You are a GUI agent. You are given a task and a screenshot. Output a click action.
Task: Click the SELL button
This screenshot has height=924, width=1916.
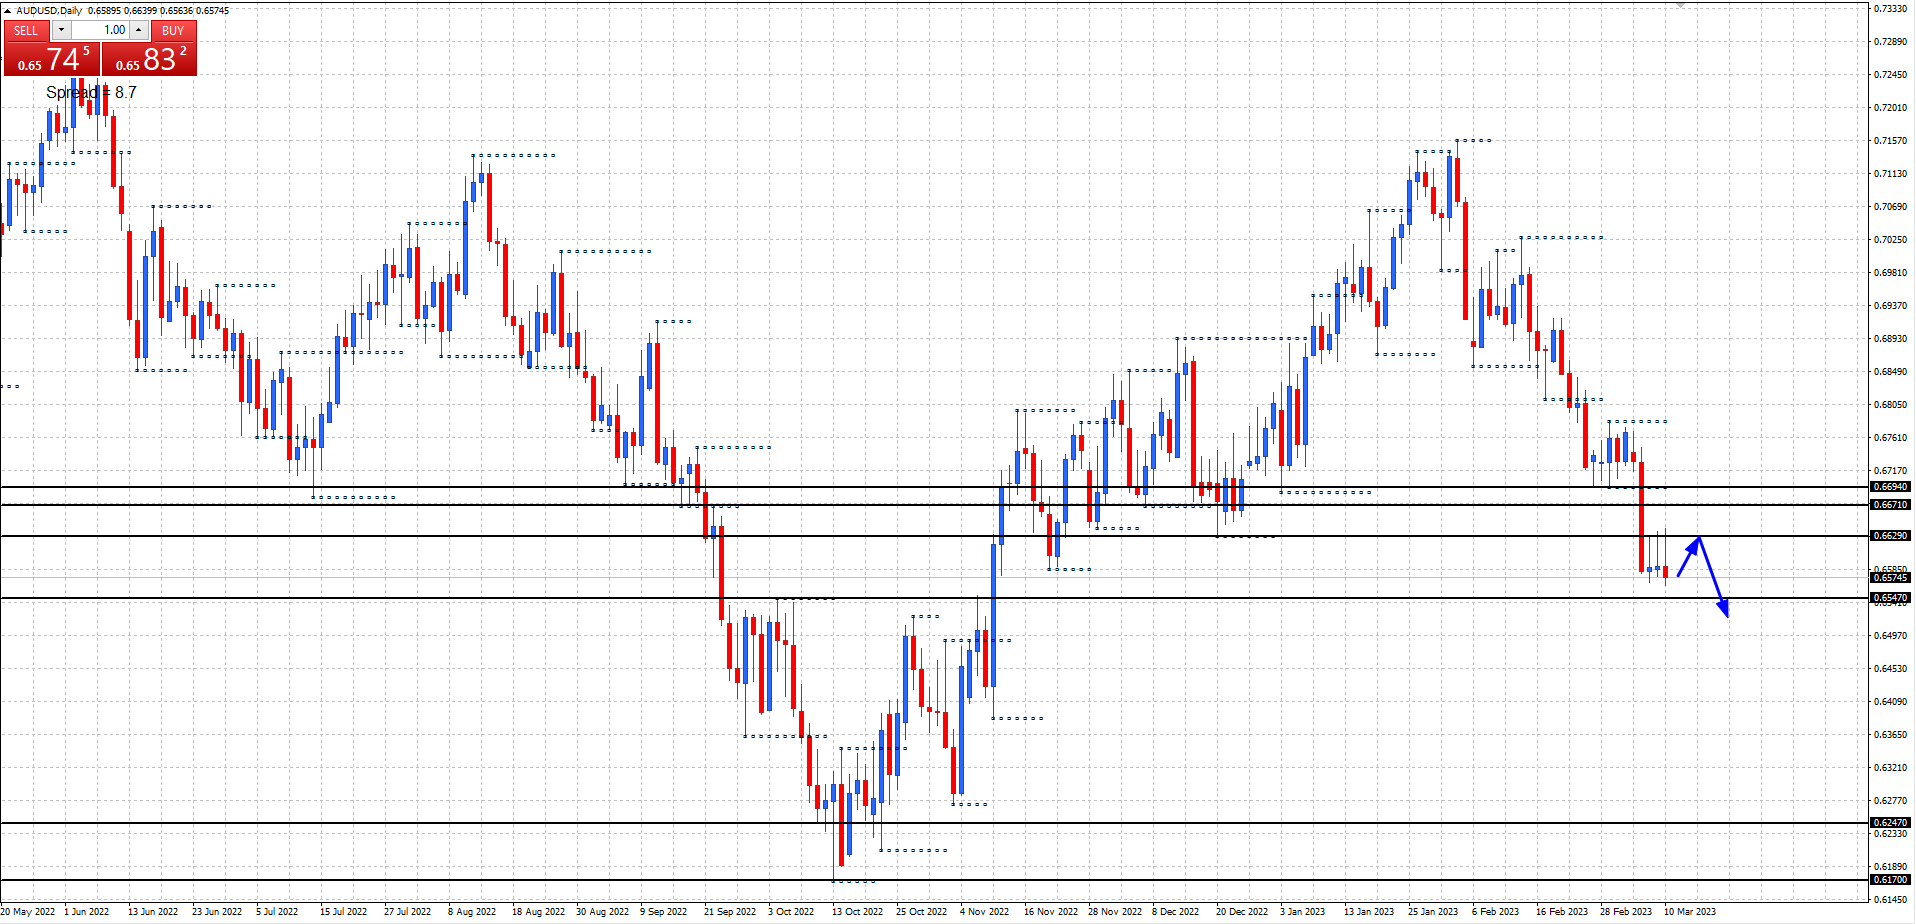pyautogui.click(x=26, y=30)
